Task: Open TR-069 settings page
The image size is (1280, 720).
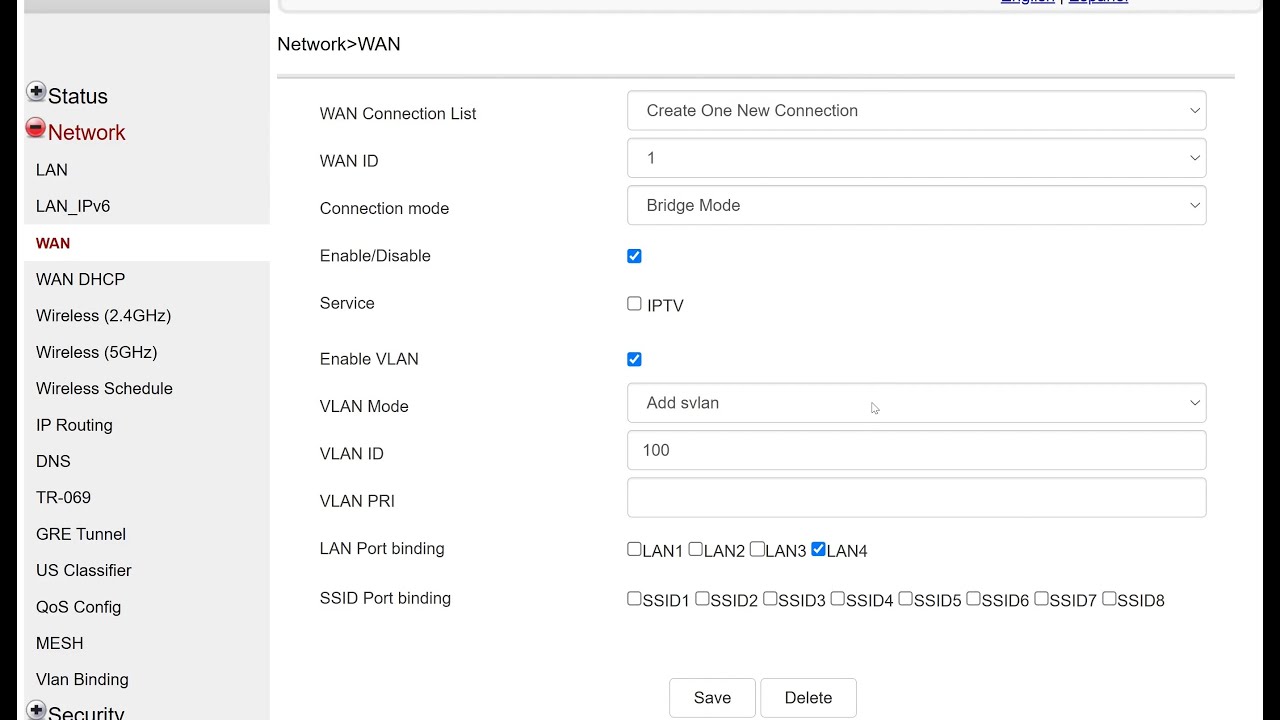Action: (x=63, y=497)
